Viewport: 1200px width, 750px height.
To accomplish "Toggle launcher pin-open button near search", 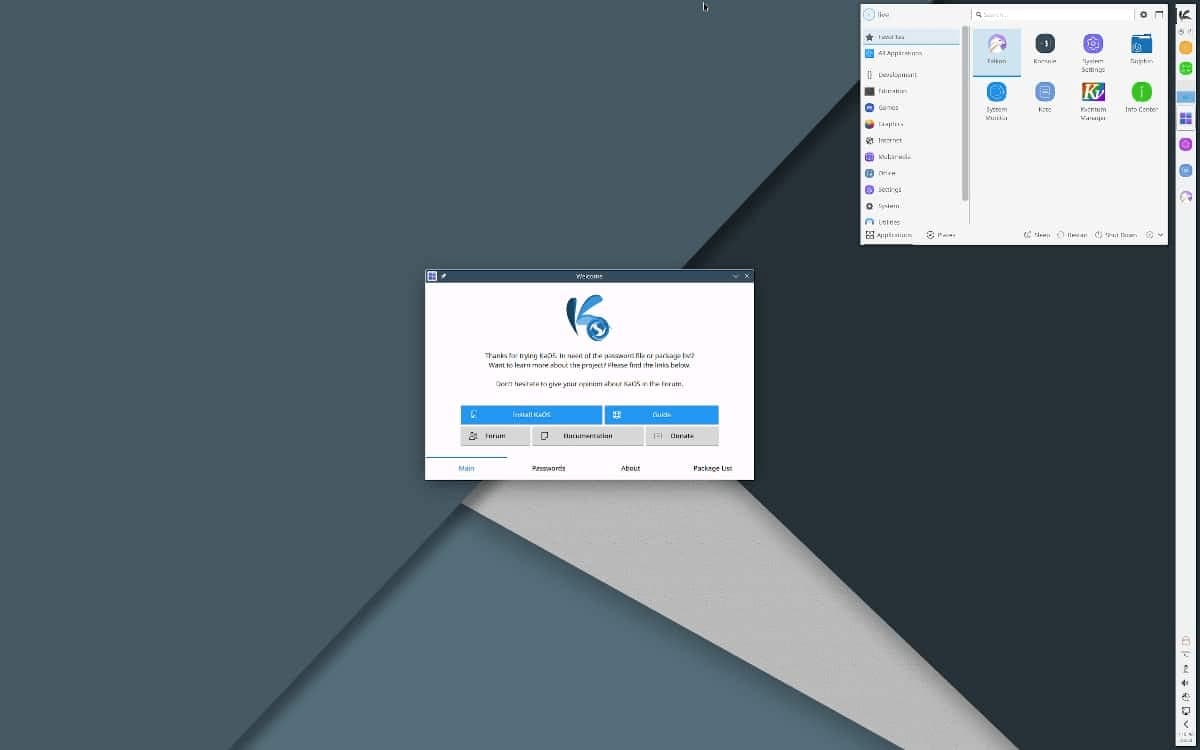I will coord(1159,14).
